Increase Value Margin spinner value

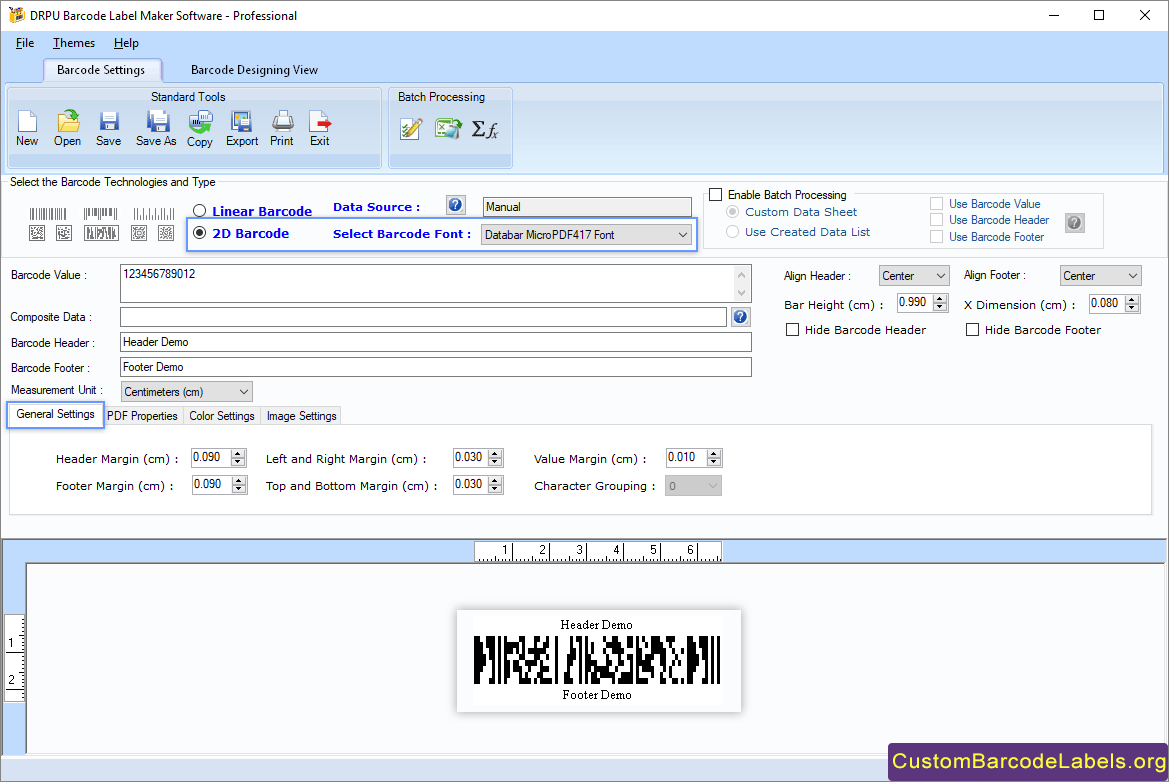click(713, 453)
